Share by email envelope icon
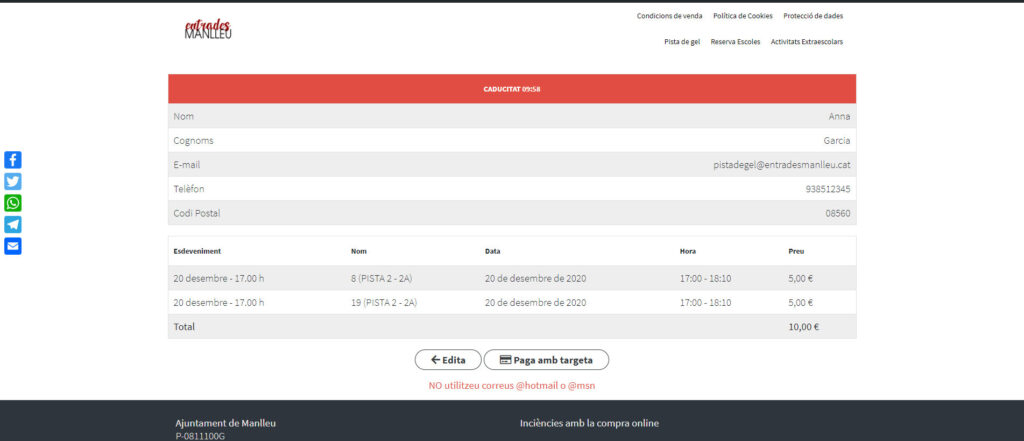The image size is (1024, 441). click(x=13, y=246)
